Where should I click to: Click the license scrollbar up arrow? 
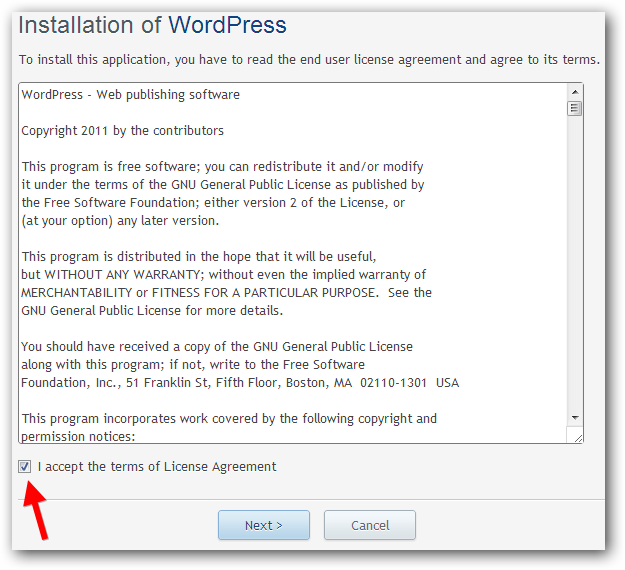click(x=574, y=92)
